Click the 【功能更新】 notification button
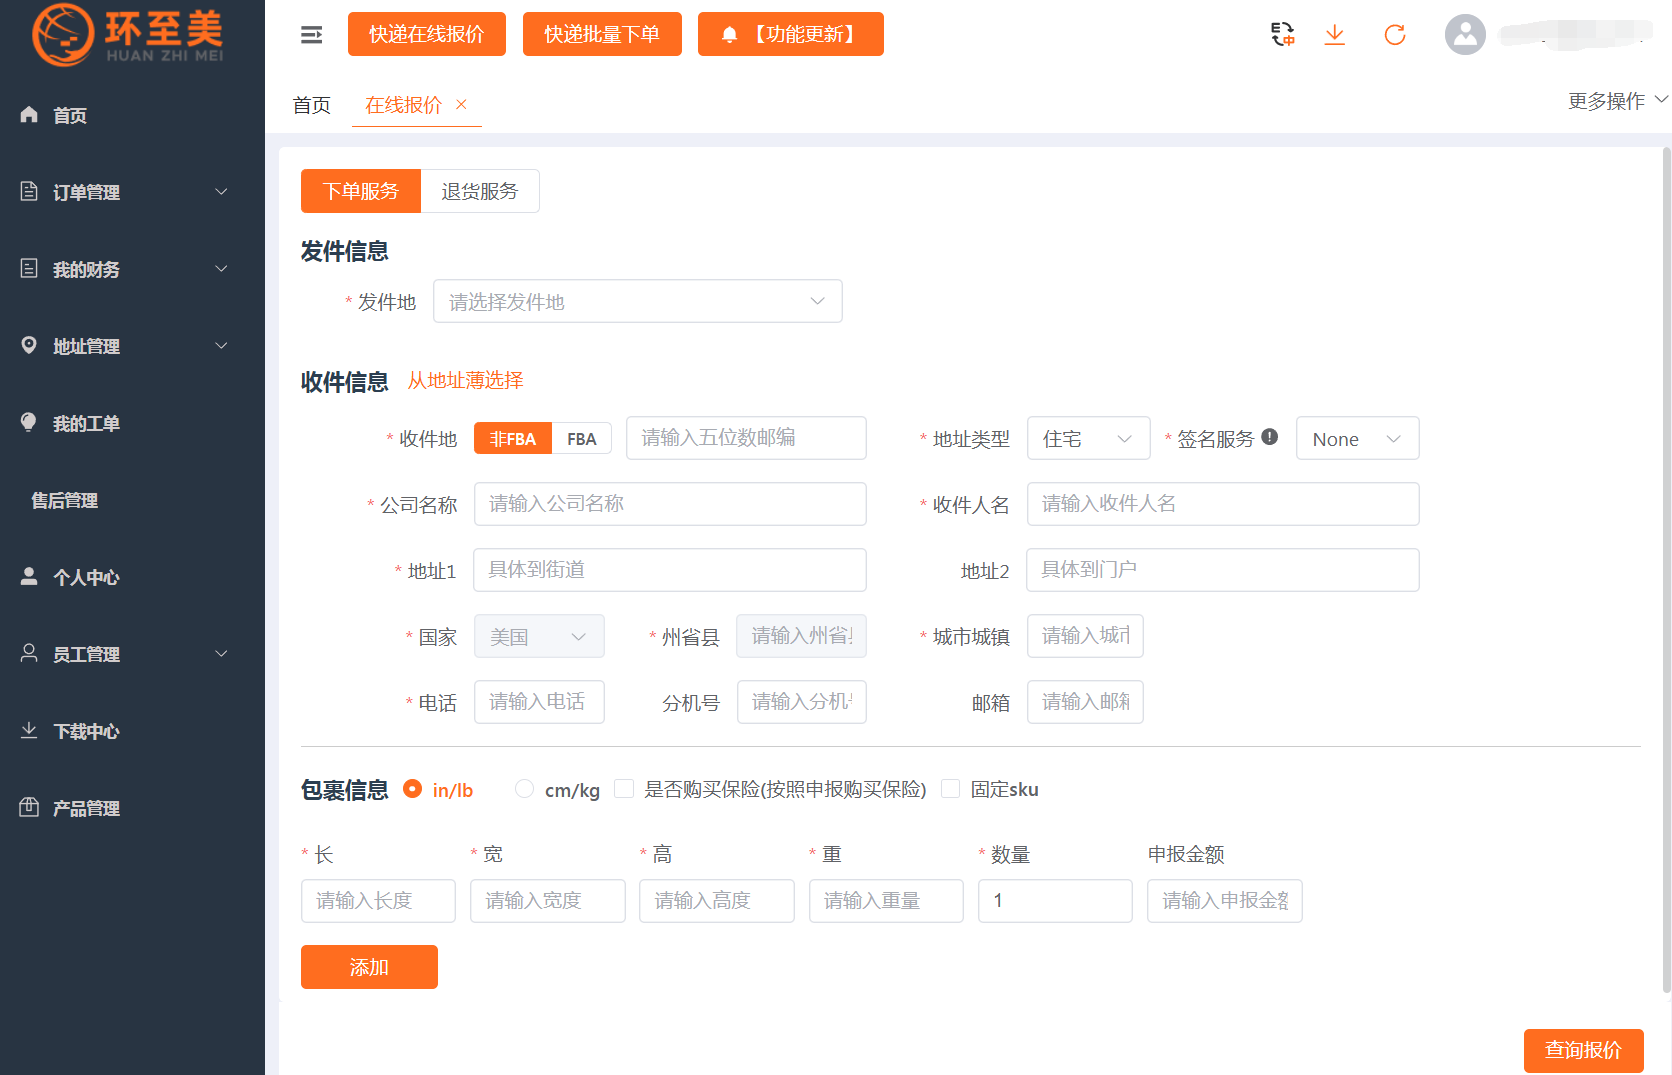This screenshot has height=1075, width=1672. point(791,34)
